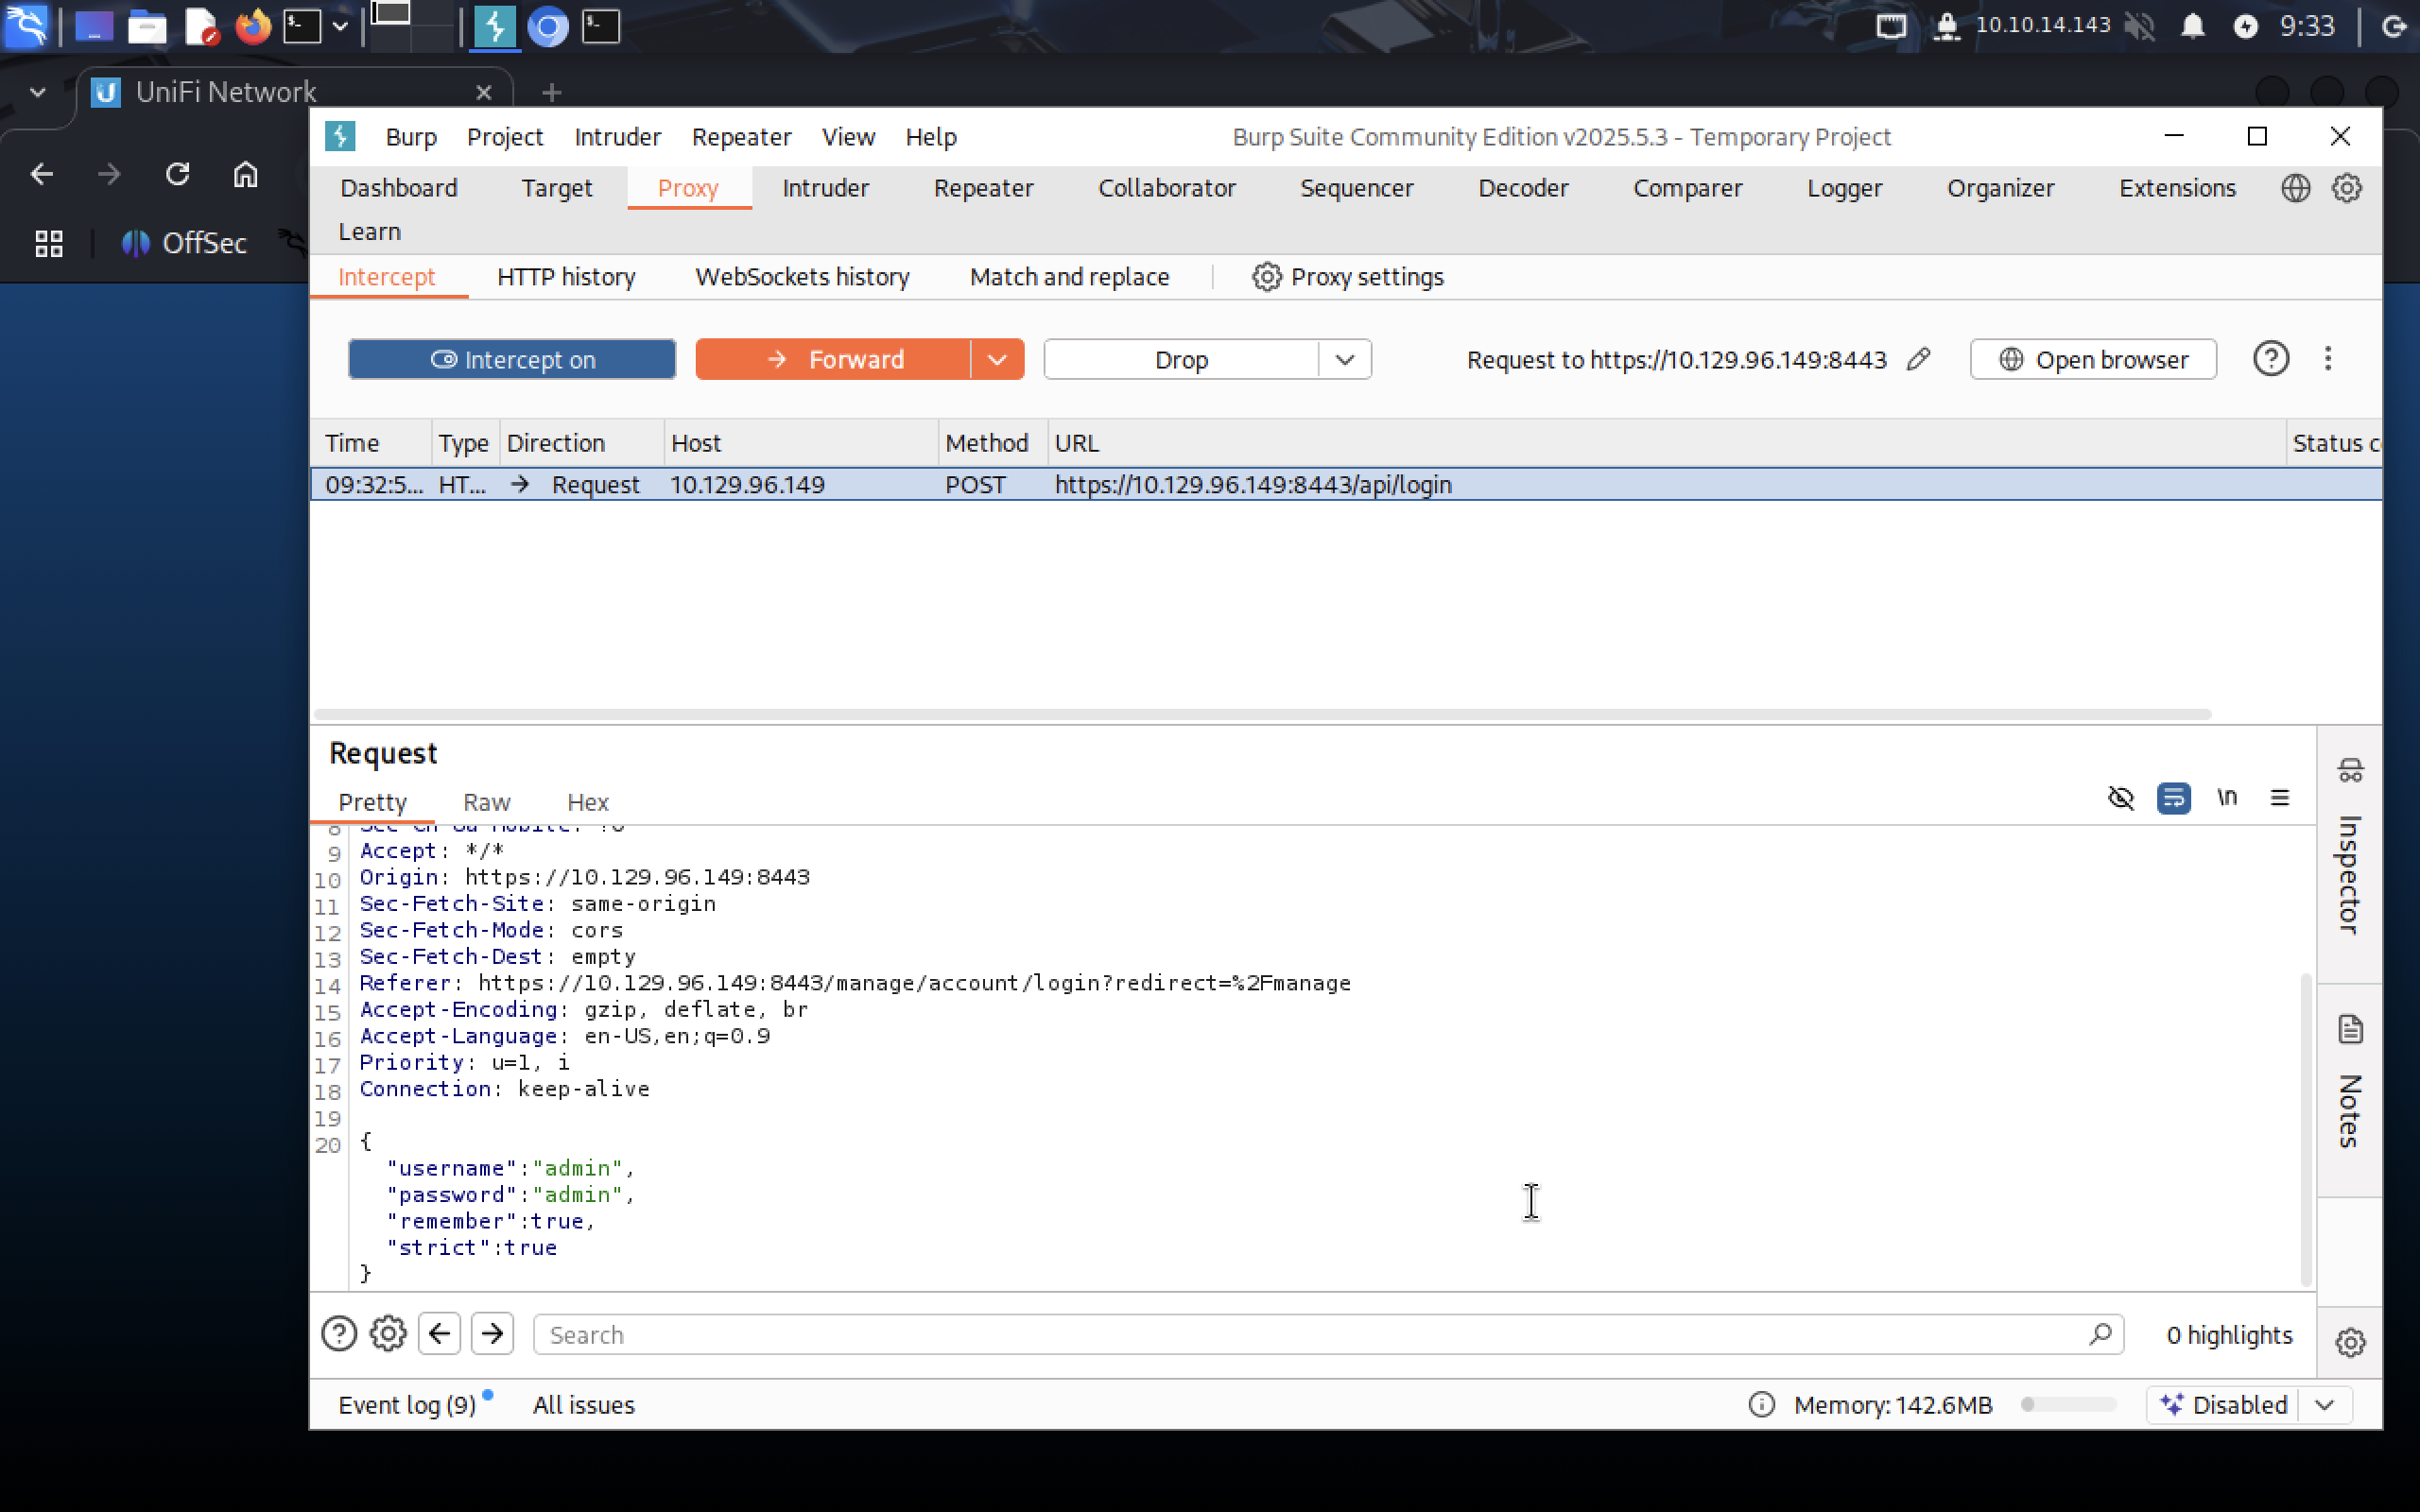
Task: Open file manager from the taskbar
Action: 147,26
